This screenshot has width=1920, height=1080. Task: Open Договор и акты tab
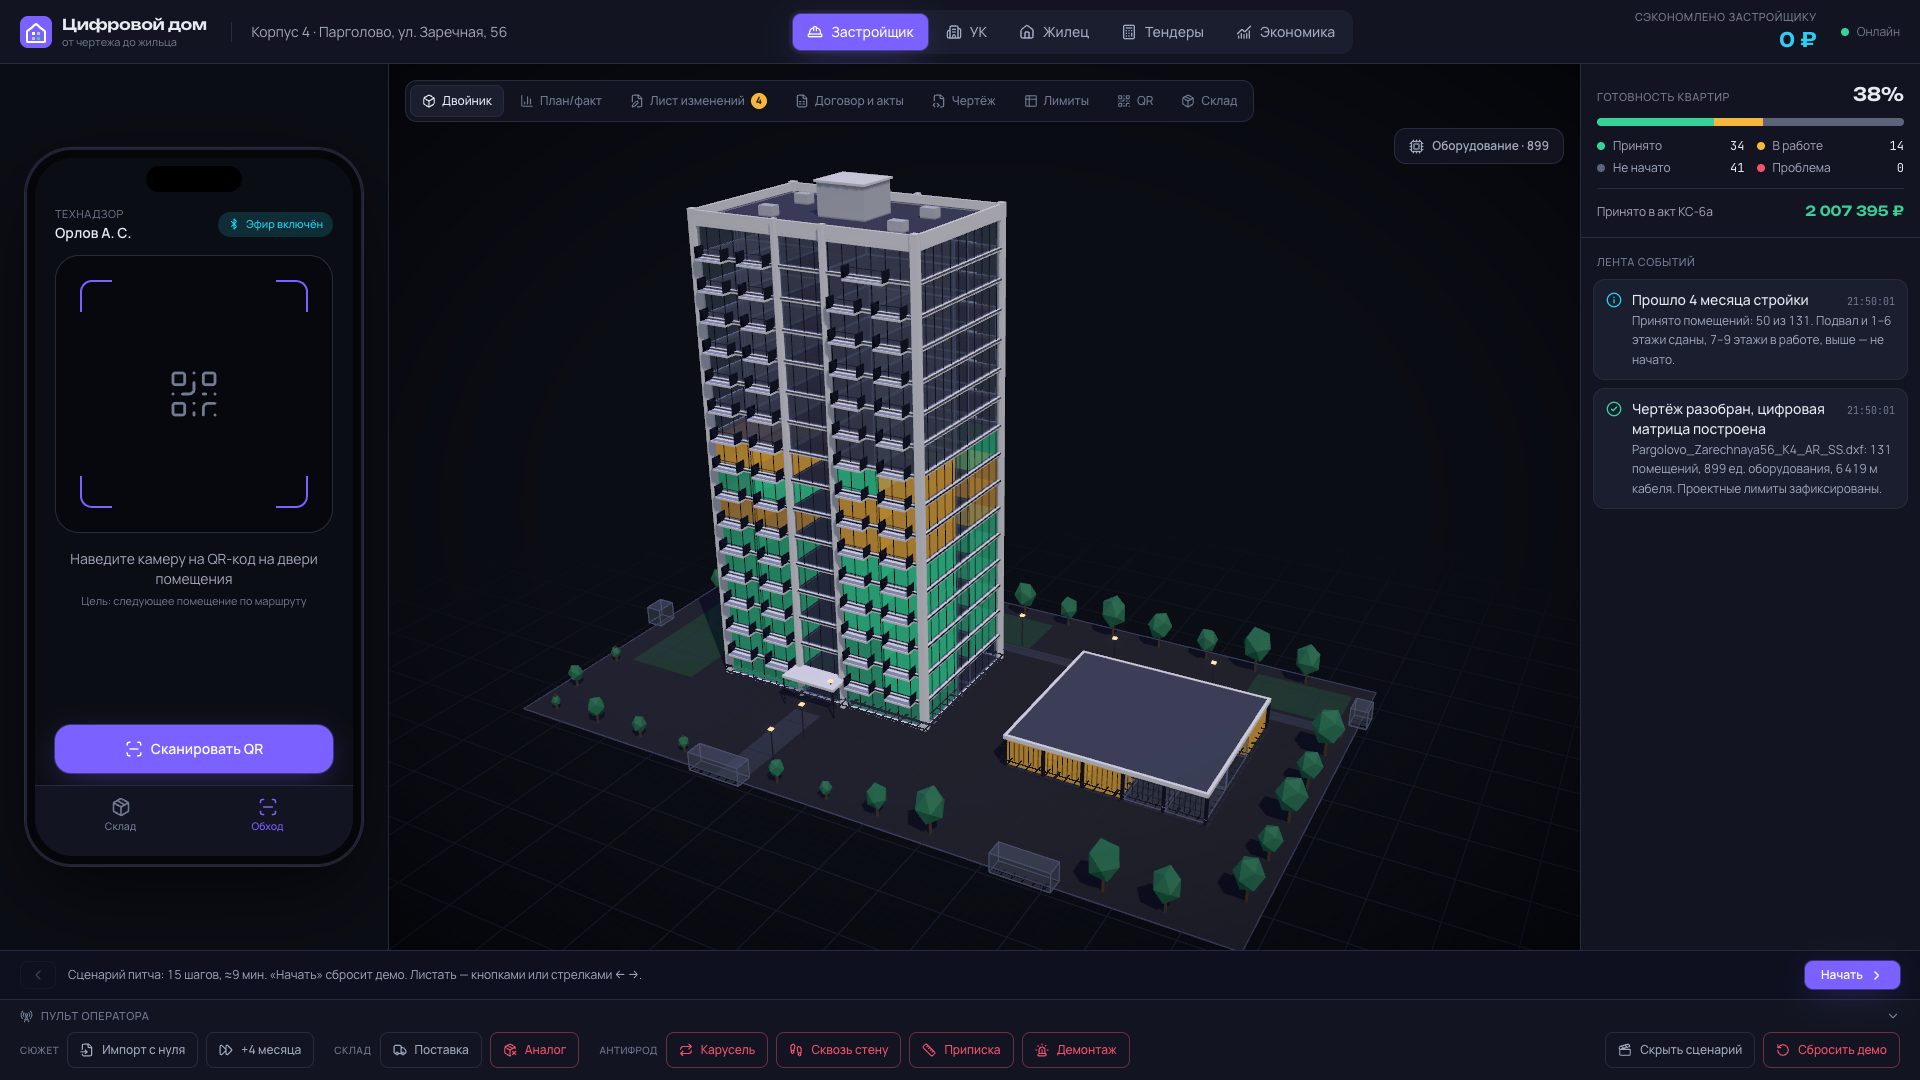pyautogui.click(x=849, y=101)
